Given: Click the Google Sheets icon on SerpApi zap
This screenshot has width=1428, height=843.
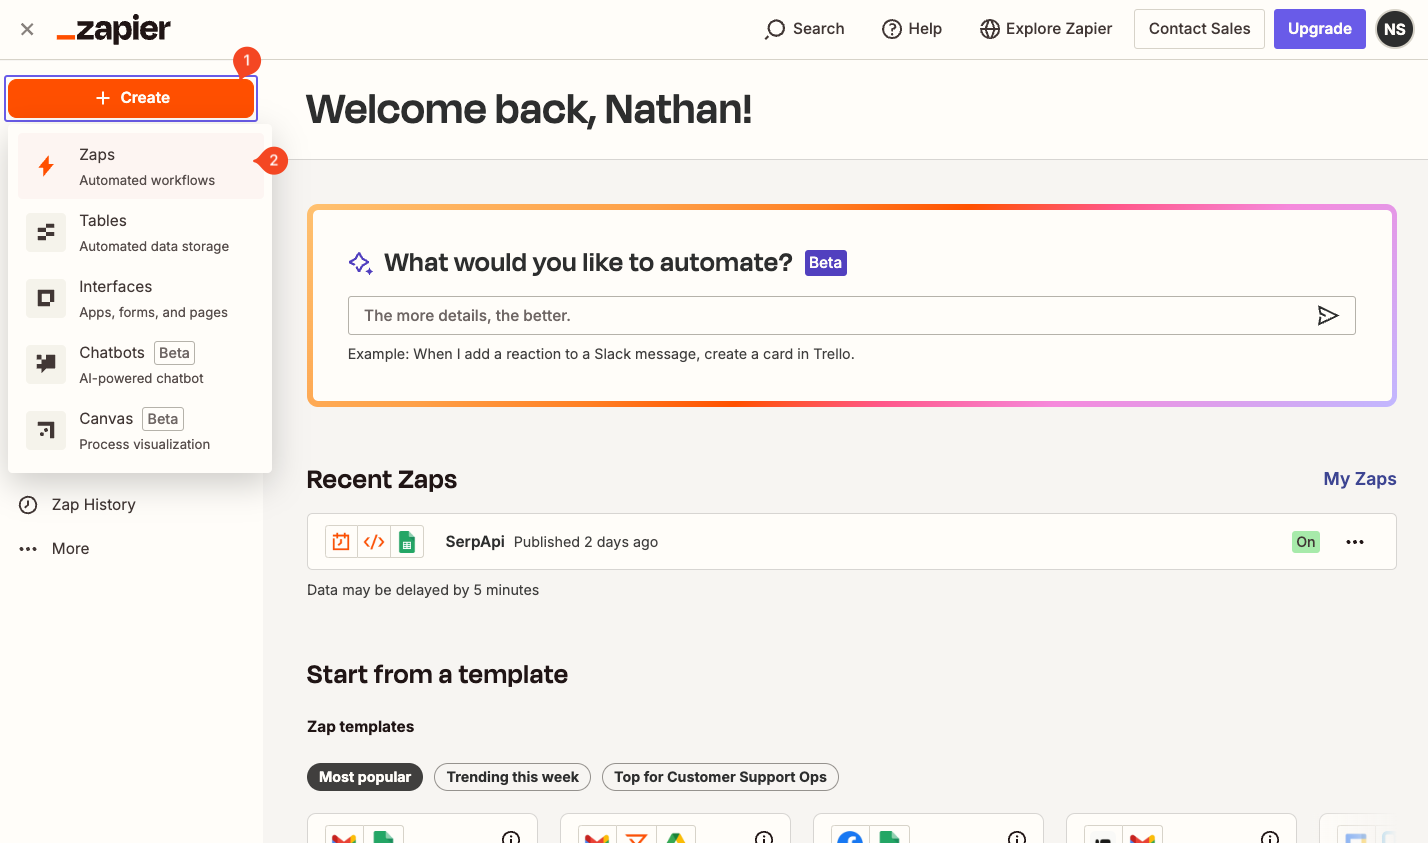Looking at the screenshot, I should pyautogui.click(x=407, y=542).
